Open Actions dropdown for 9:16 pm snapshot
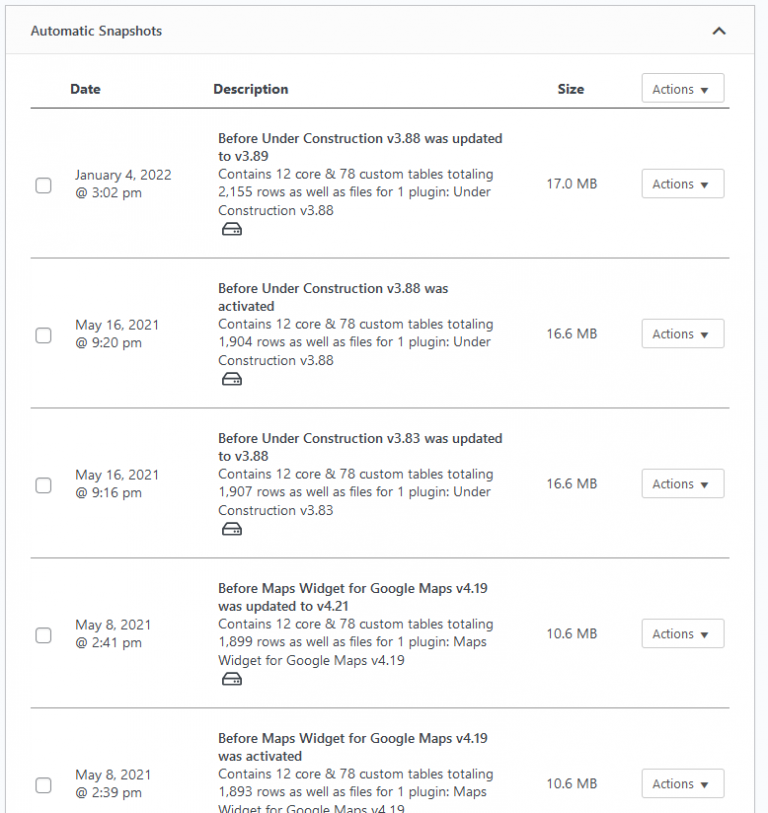This screenshot has width=768, height=813. pos(682,484)
